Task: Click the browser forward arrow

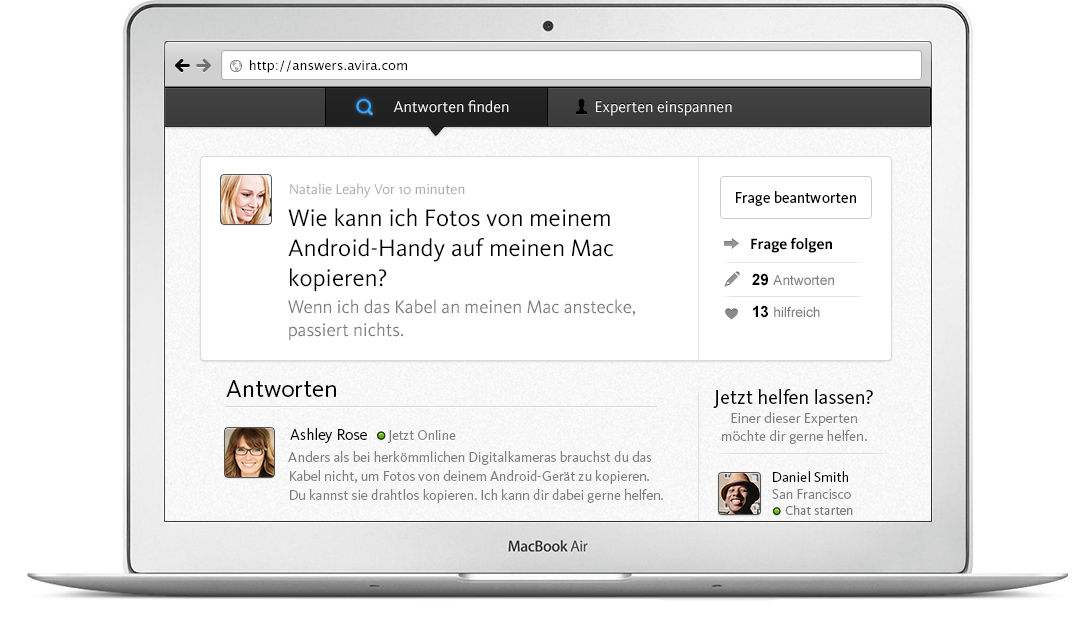Action: click(x=203, y=65)
